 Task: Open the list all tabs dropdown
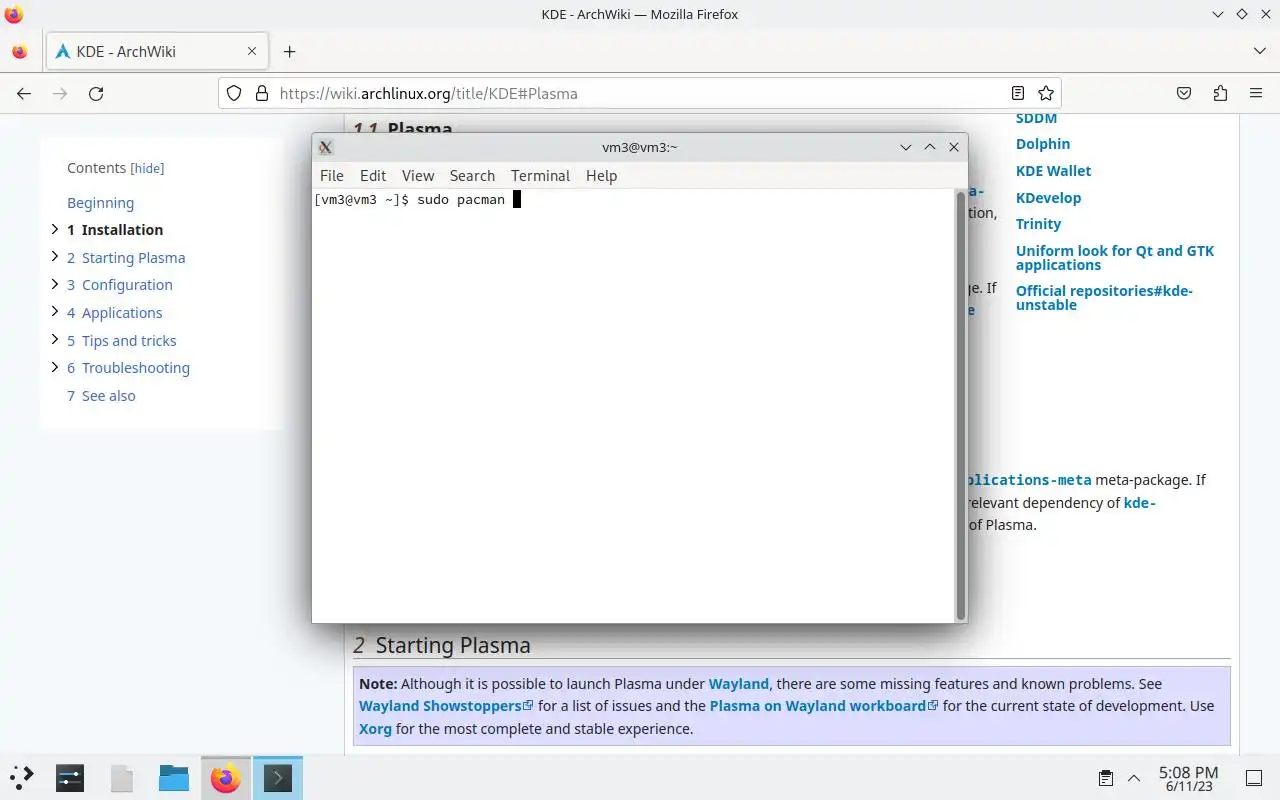[x=1259, y=51]
